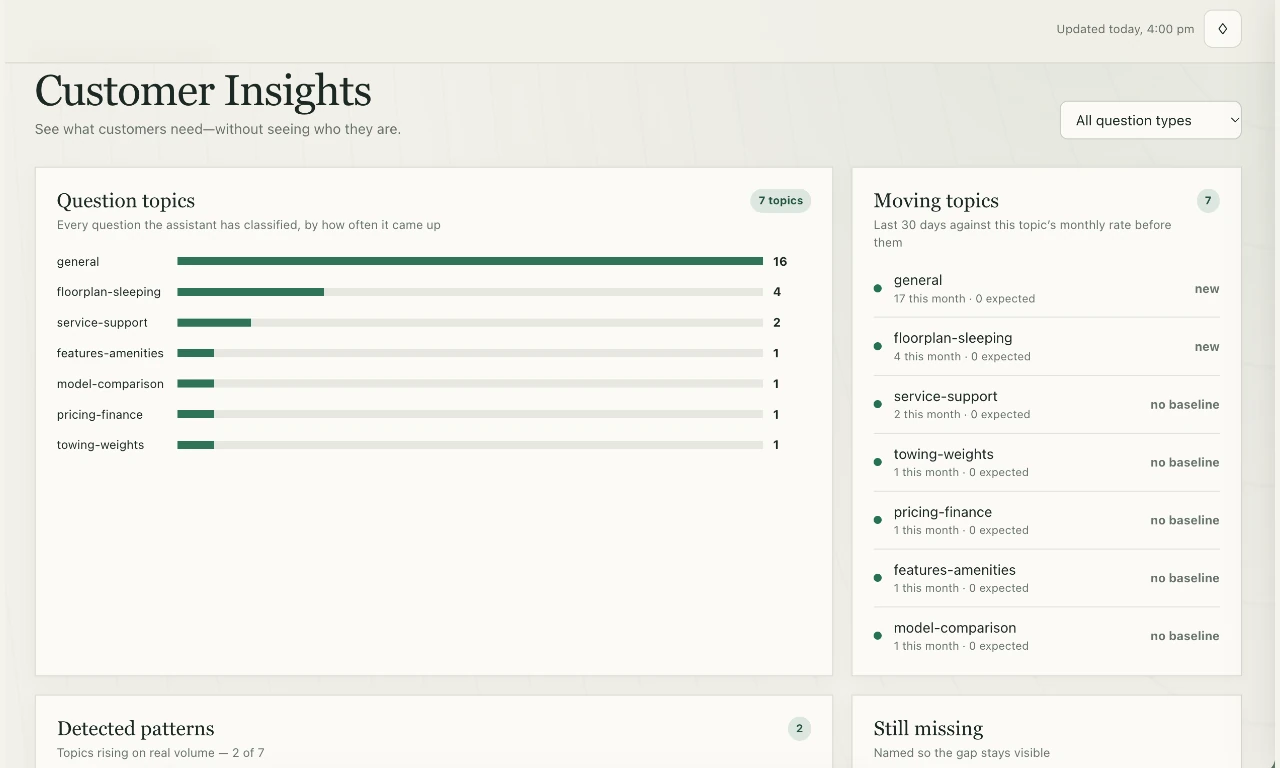
Task: Click the features-amenities label in Question topics
Action: (x=110, y=353)
